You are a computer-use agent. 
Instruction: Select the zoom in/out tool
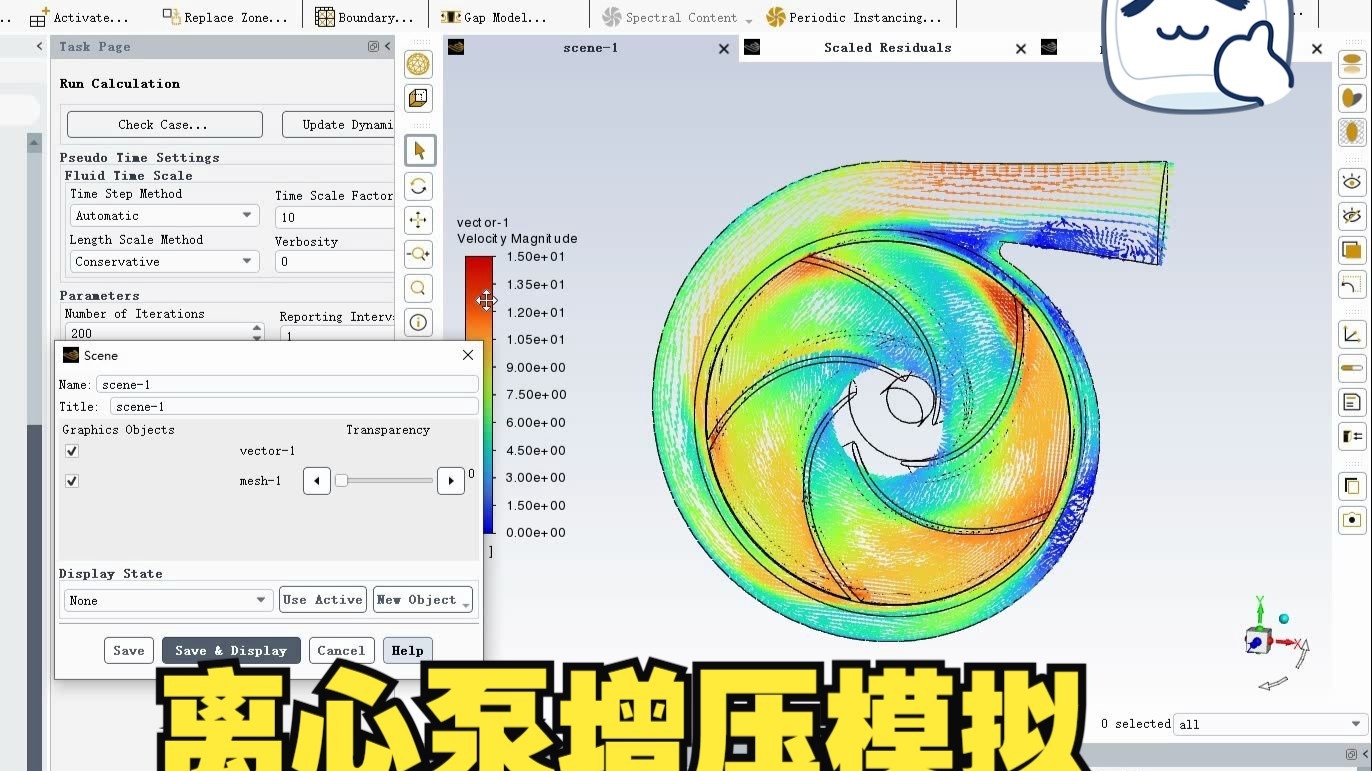tap(418, 253)
